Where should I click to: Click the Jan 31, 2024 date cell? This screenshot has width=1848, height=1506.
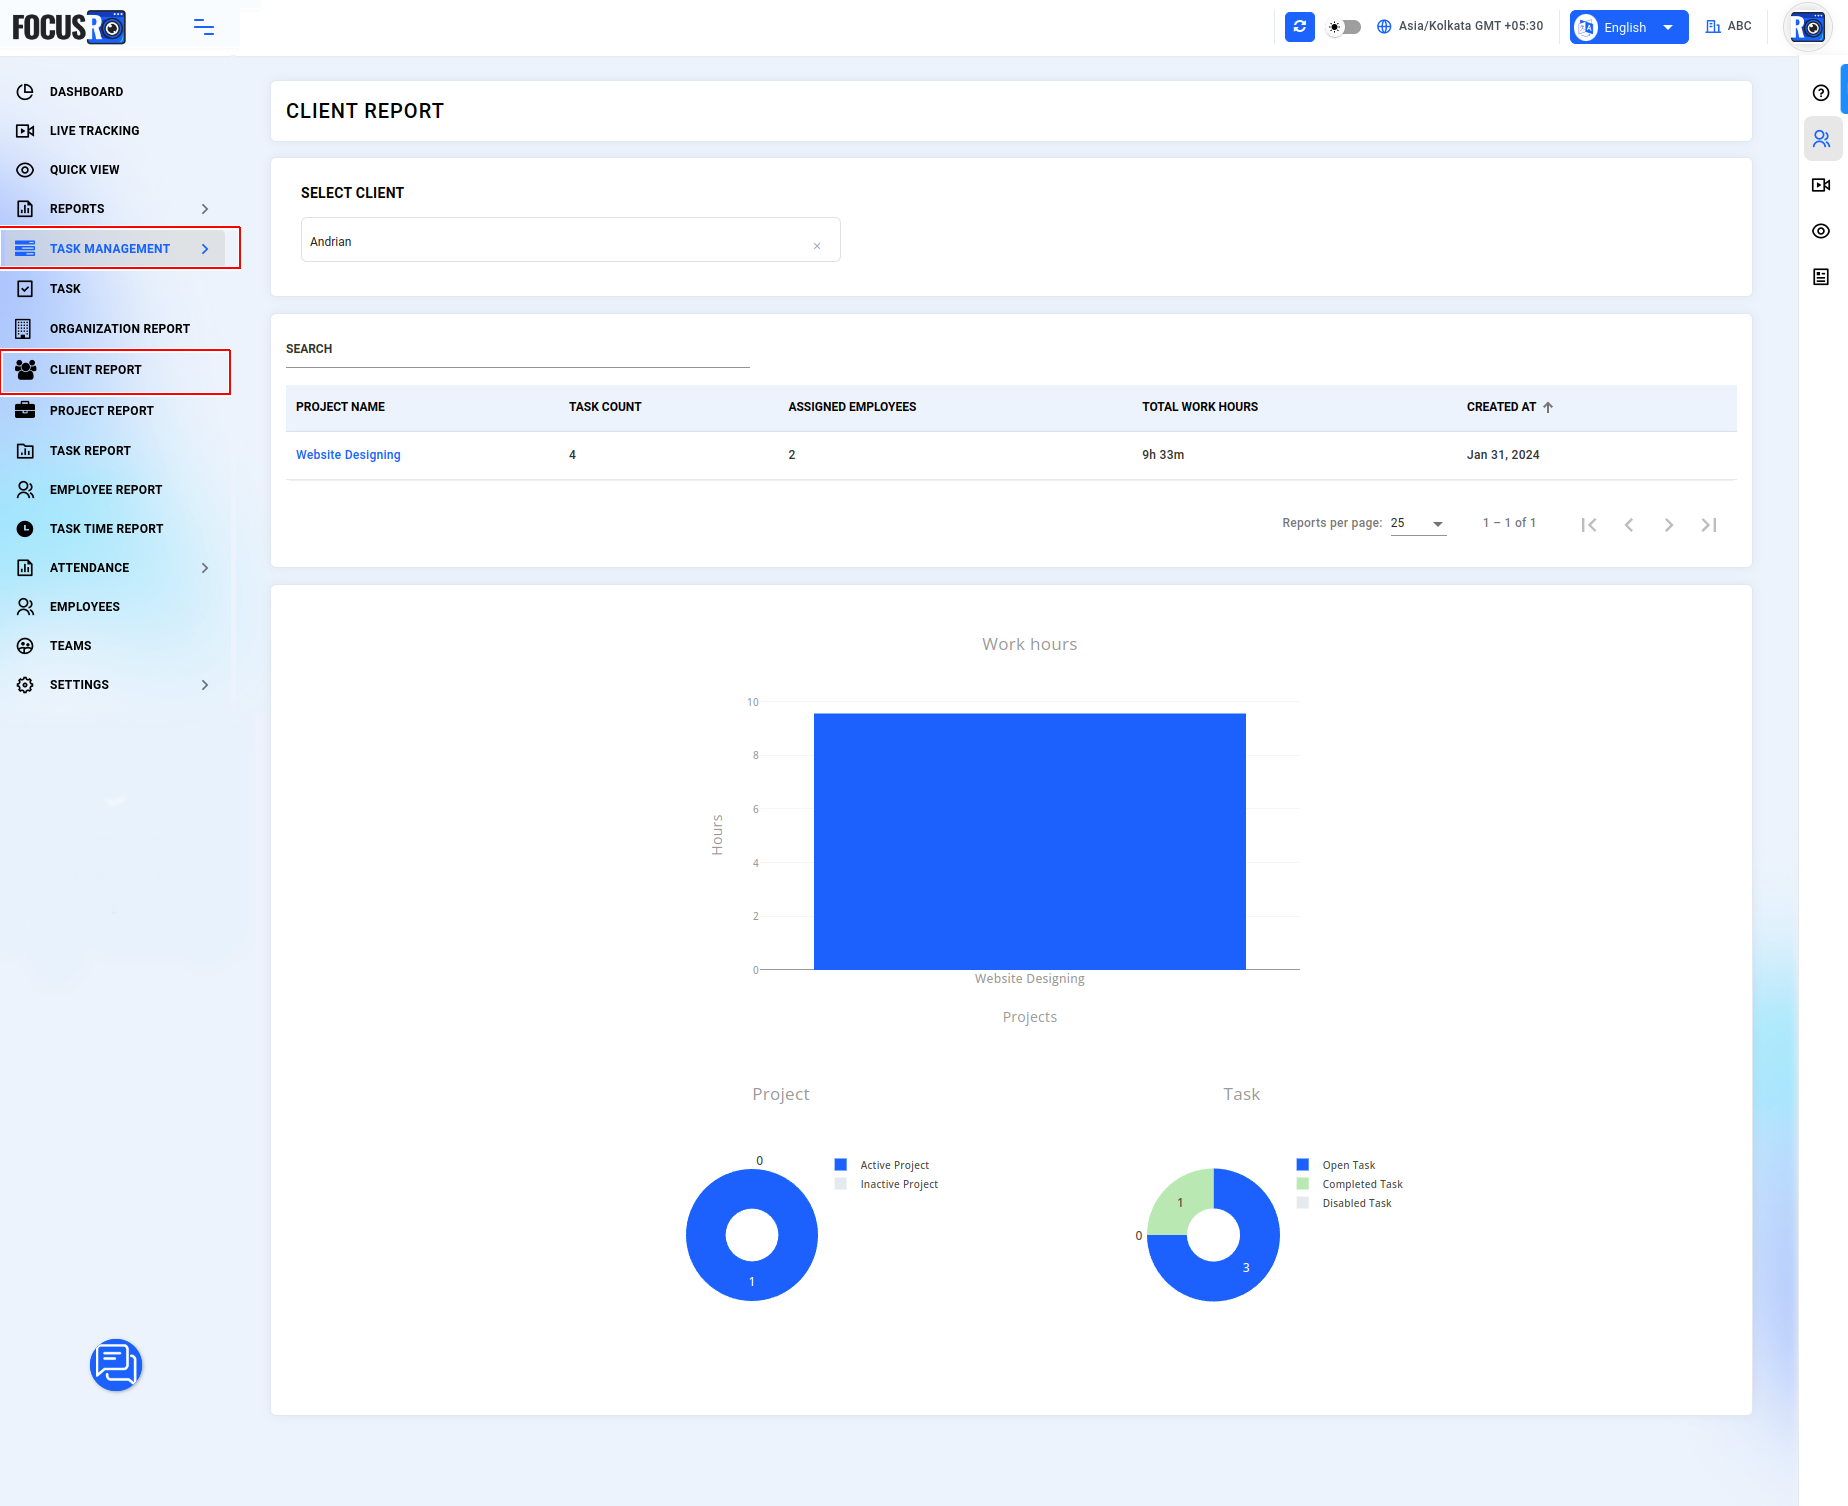click(x=1503, y=455)
